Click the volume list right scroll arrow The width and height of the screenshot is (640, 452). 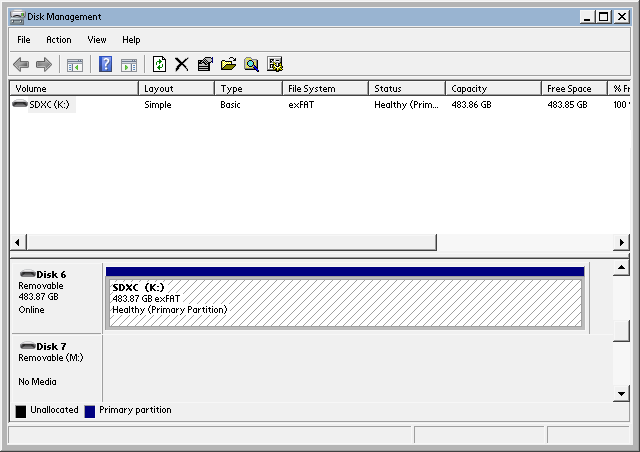pos(622,242)
